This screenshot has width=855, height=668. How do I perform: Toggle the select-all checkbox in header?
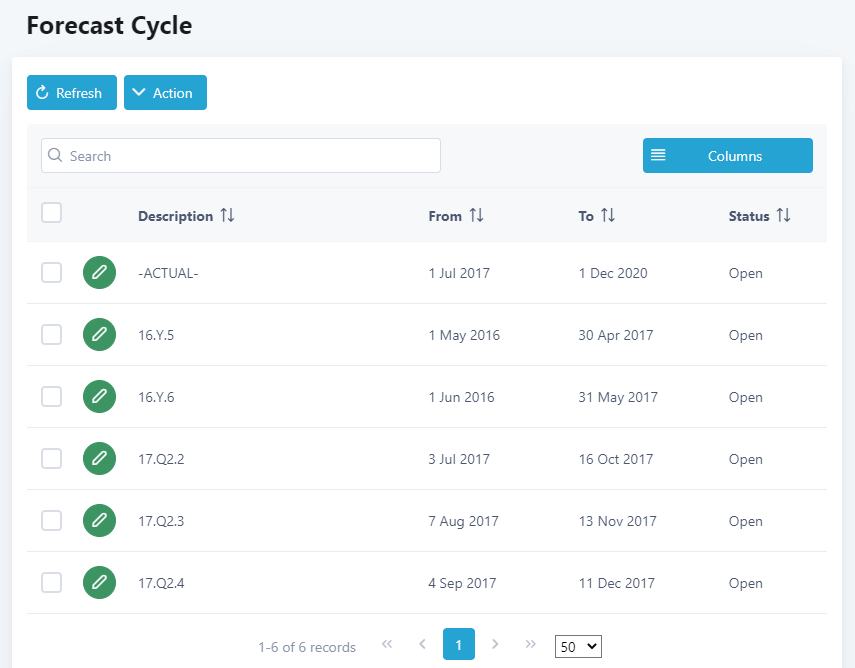click(x=51, y=212)
